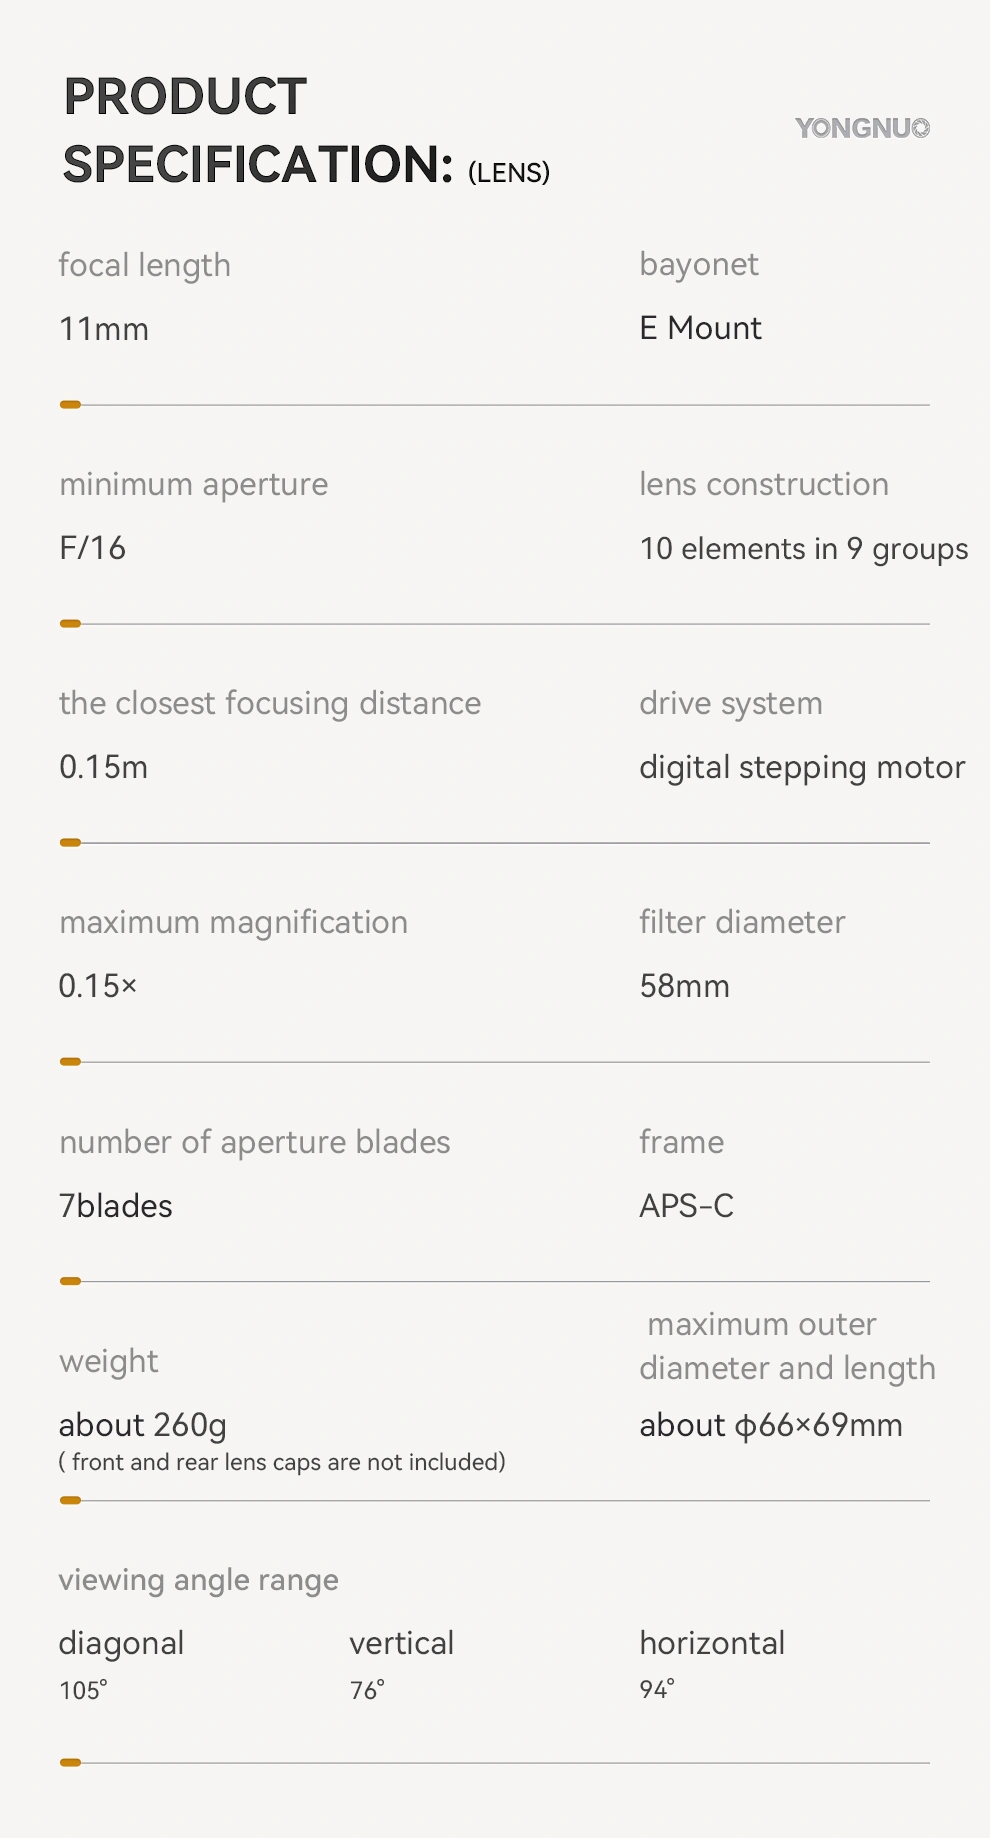Select the closest focusing distance 0.15m

104,767
